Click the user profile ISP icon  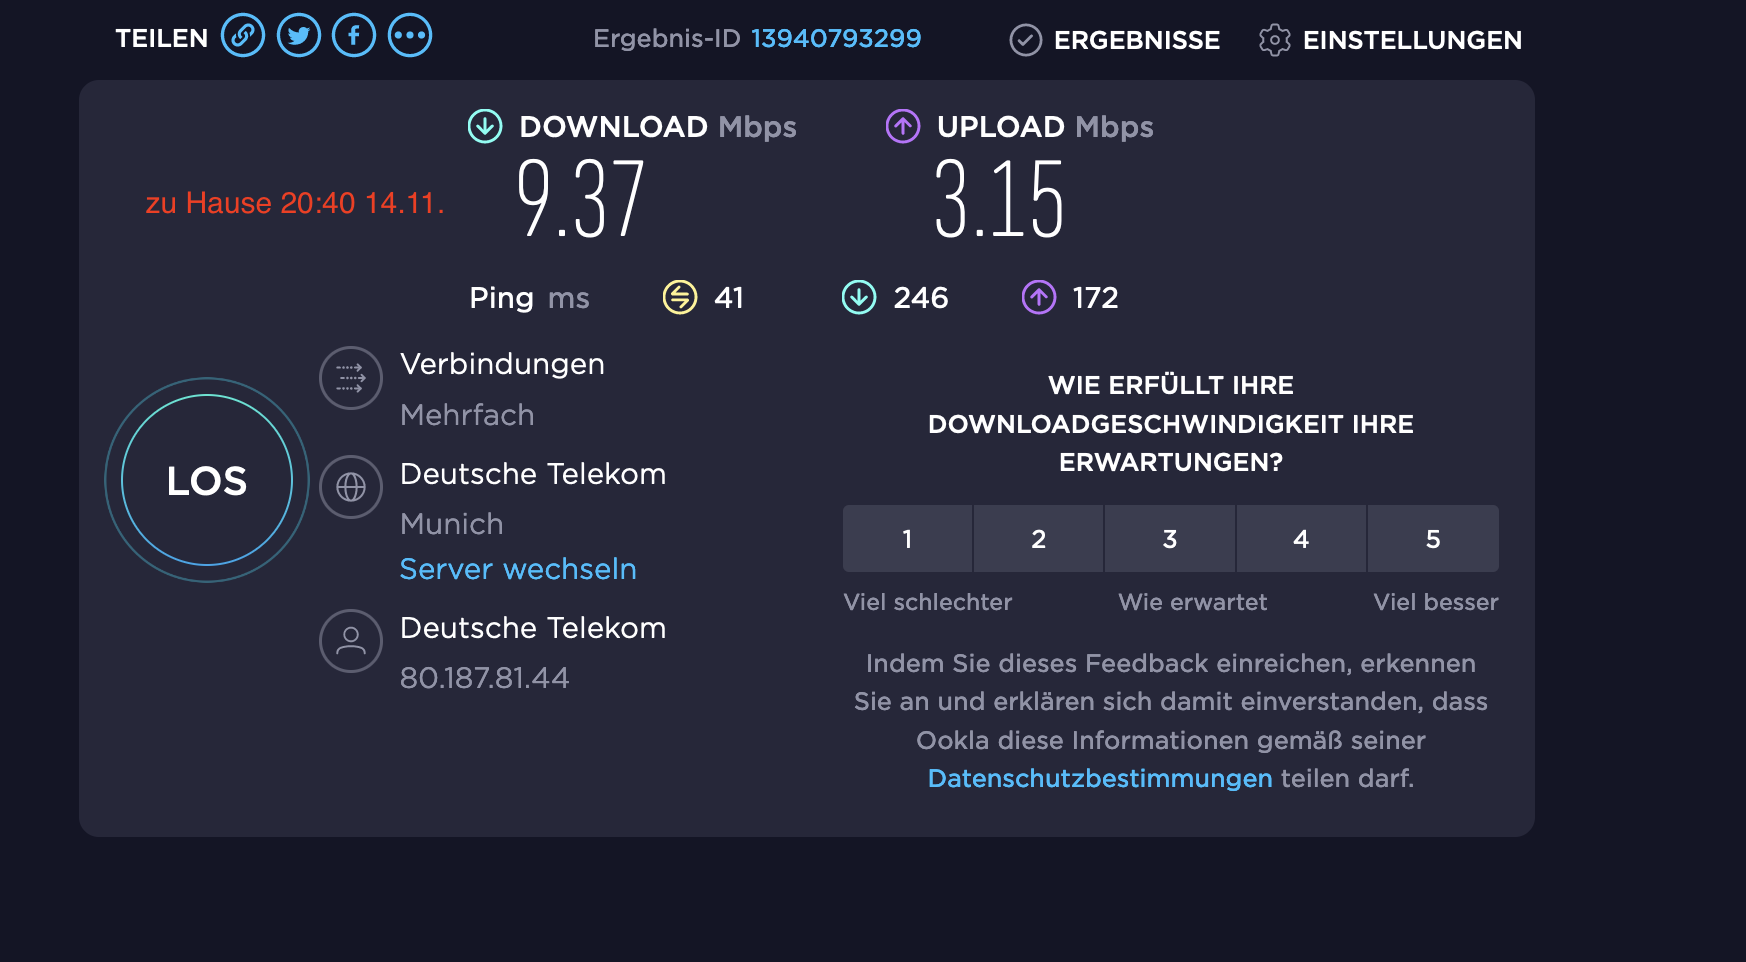click(351, 641)
